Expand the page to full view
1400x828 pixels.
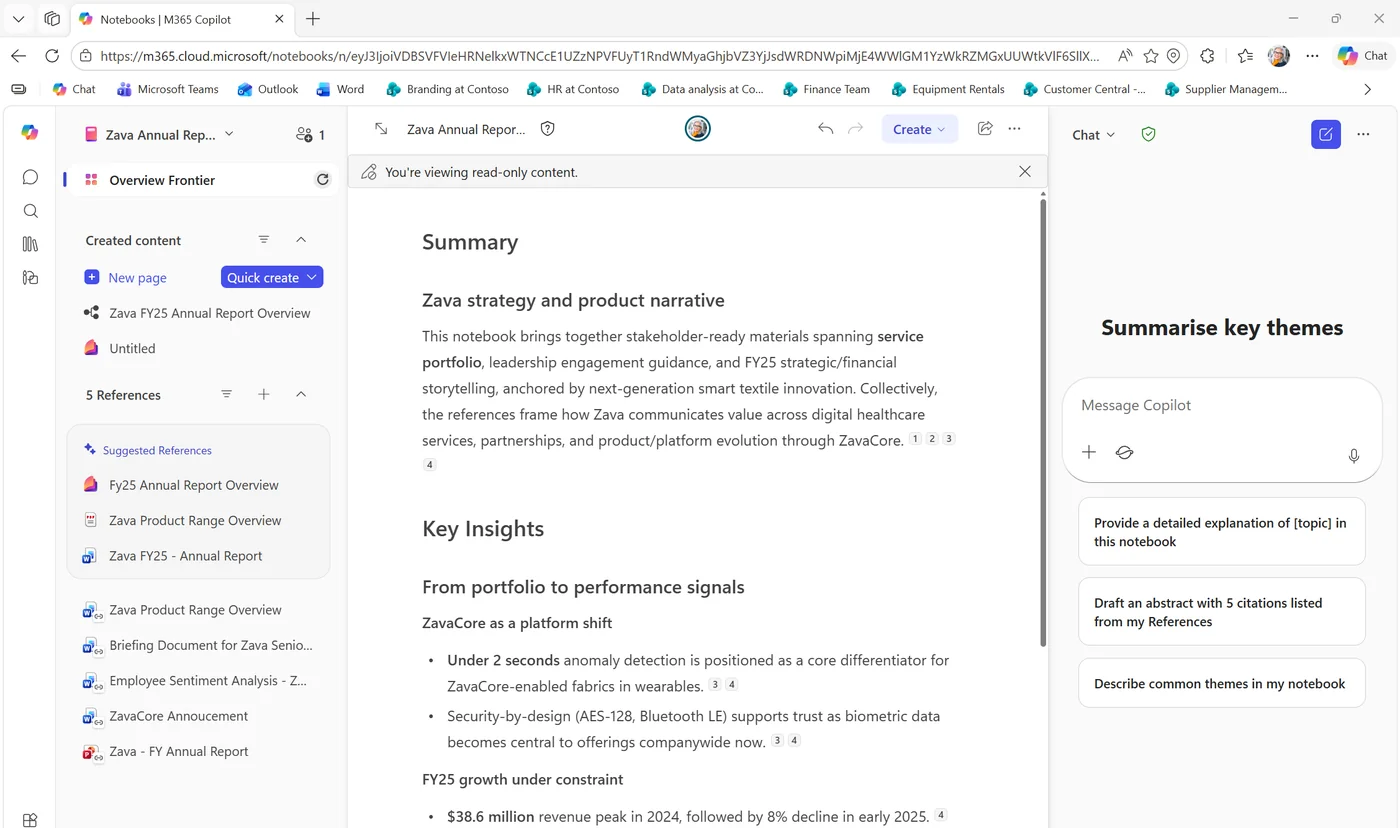(381, 129)
